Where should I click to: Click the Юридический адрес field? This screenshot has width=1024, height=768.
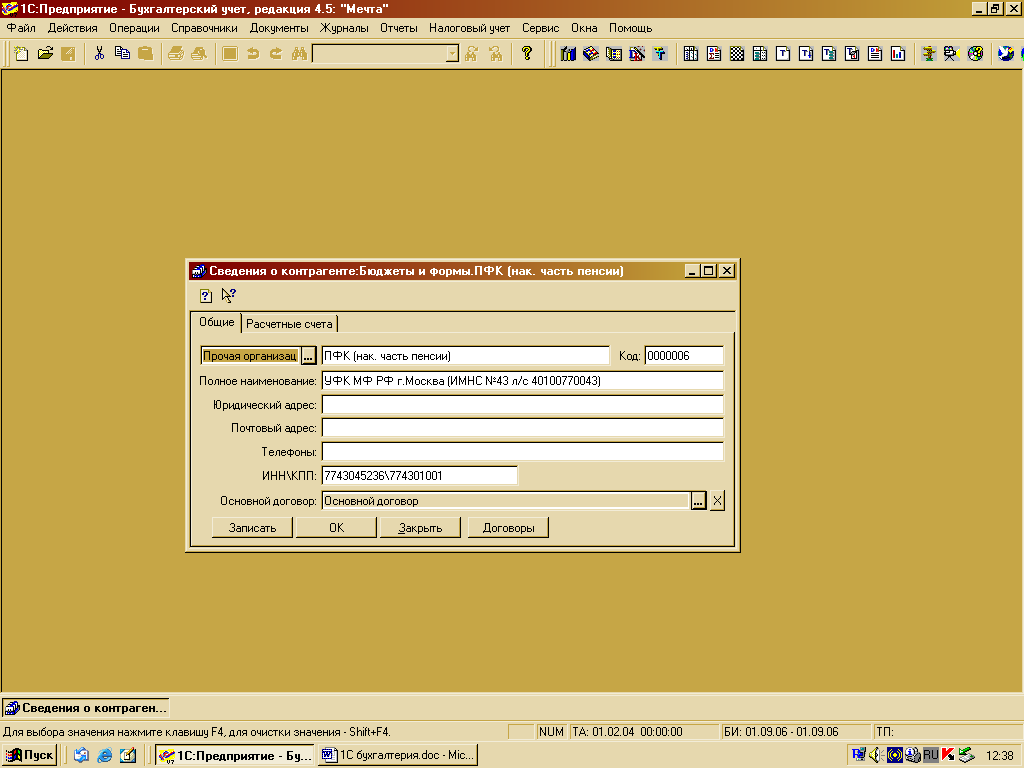[522, 405]
